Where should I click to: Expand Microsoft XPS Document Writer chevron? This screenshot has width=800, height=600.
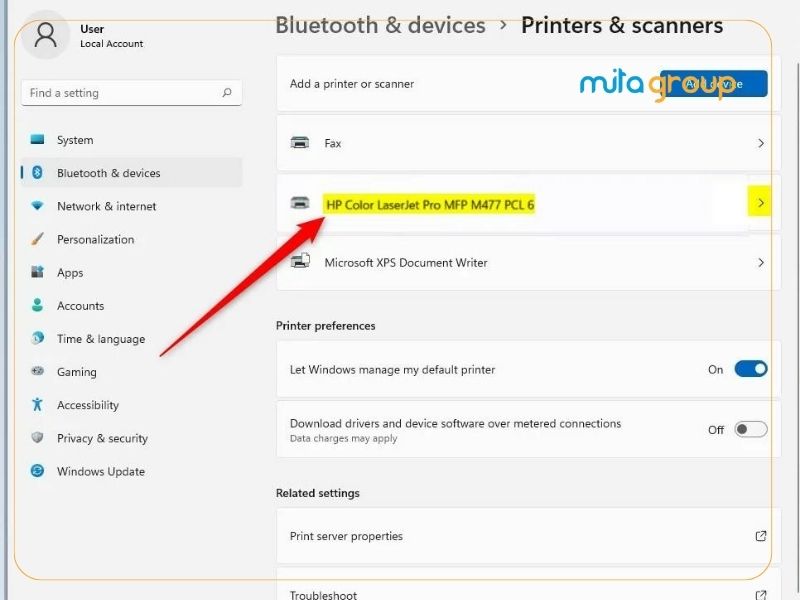click(x=761, y=262)
